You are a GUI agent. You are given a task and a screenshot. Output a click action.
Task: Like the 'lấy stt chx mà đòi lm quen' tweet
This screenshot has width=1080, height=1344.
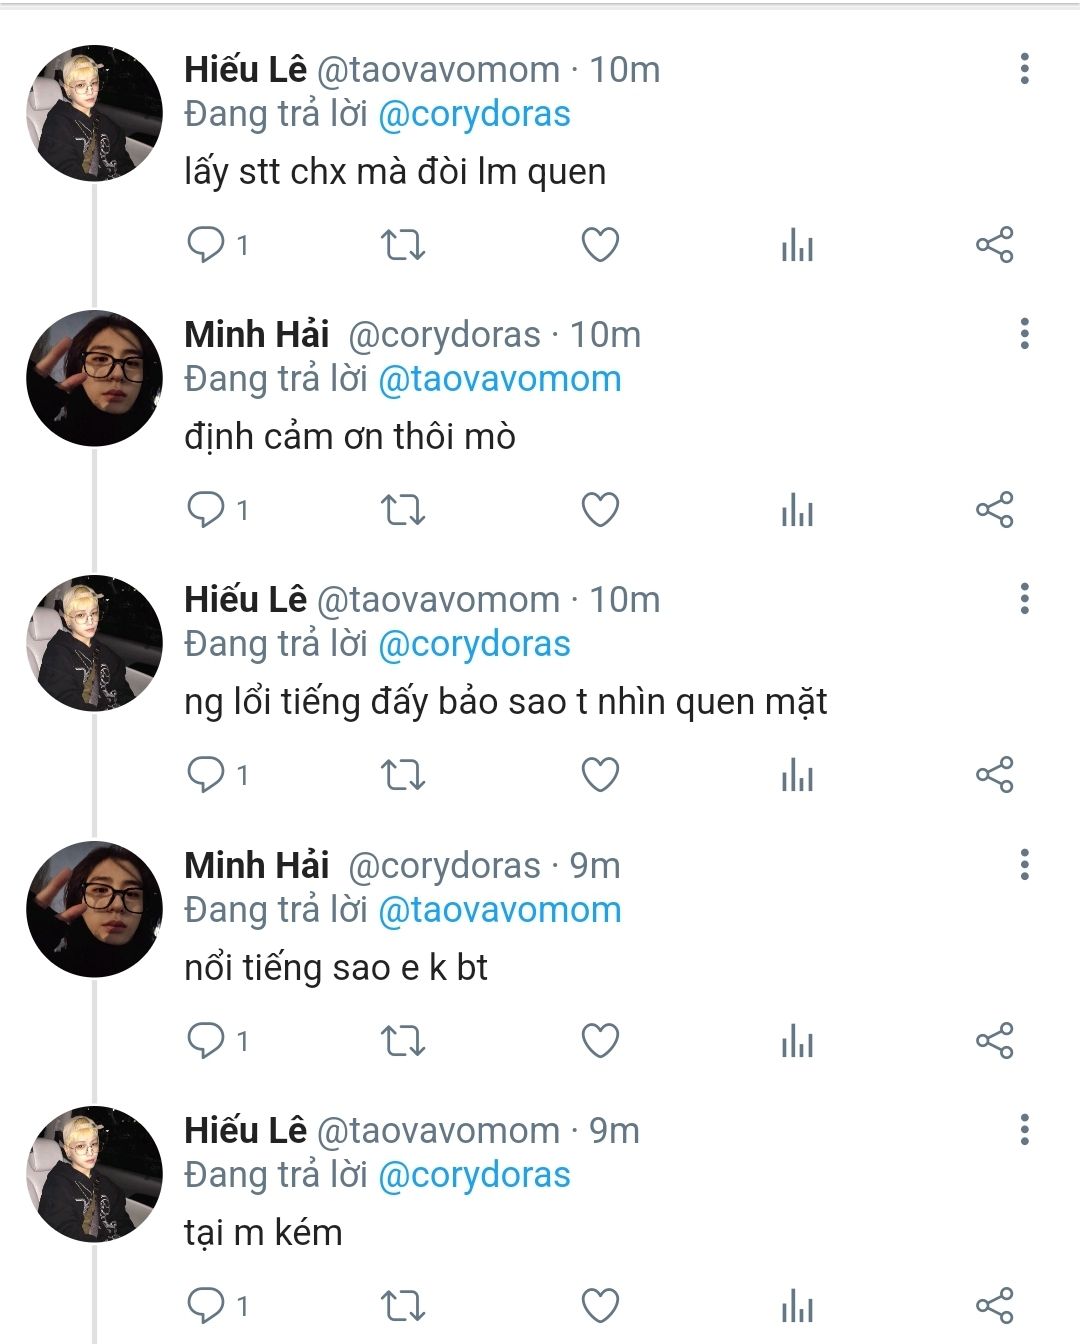(600, 245)
